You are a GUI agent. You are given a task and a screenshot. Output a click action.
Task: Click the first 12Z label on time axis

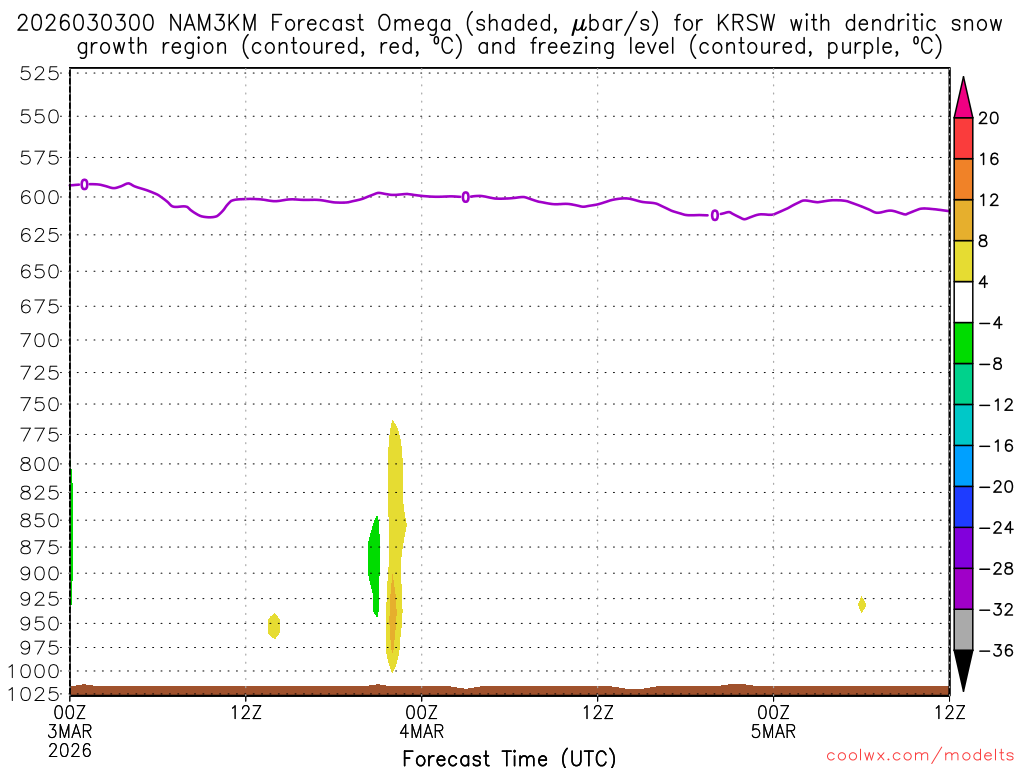pos(246,712)
